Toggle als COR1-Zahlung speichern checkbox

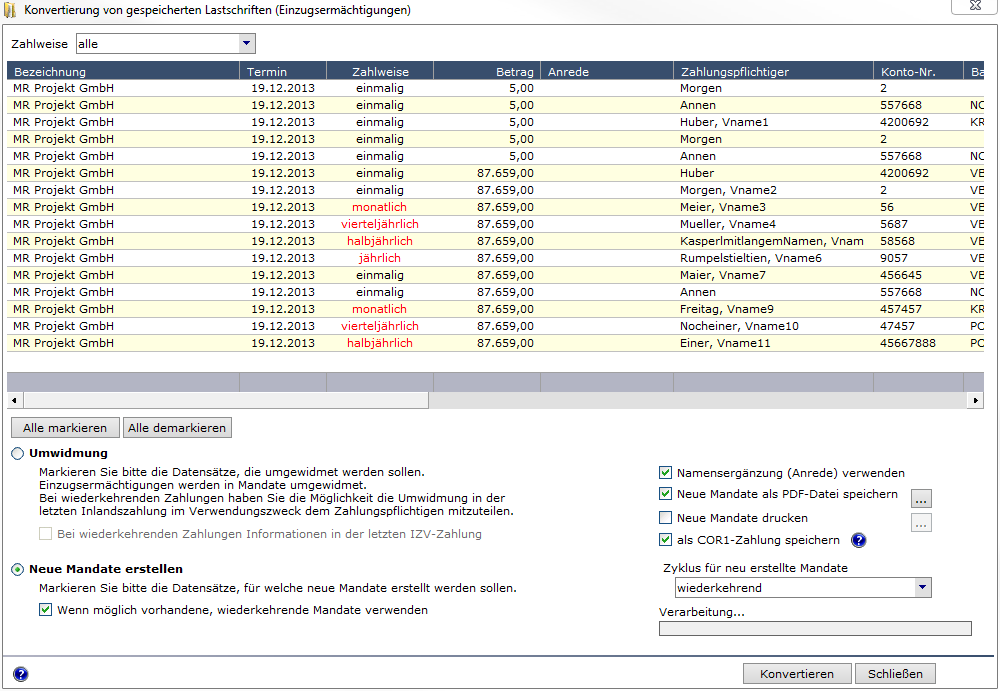pos(665,540)
